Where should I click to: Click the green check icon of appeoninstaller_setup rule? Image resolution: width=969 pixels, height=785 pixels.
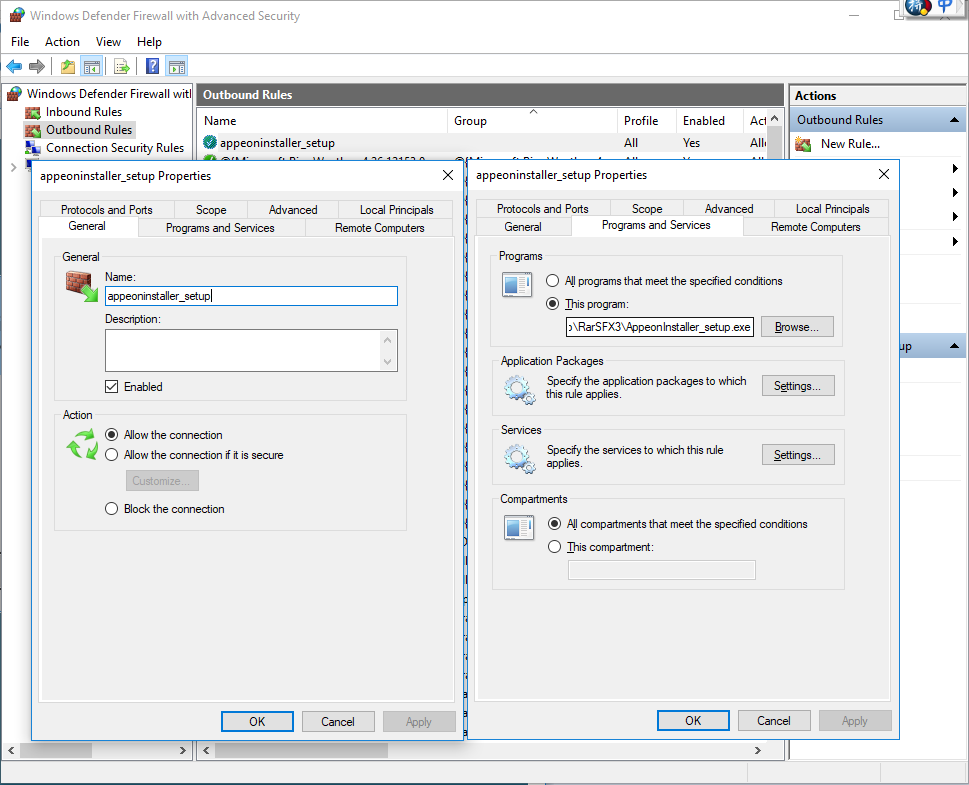pyautogui.click(x=210, y=143)
